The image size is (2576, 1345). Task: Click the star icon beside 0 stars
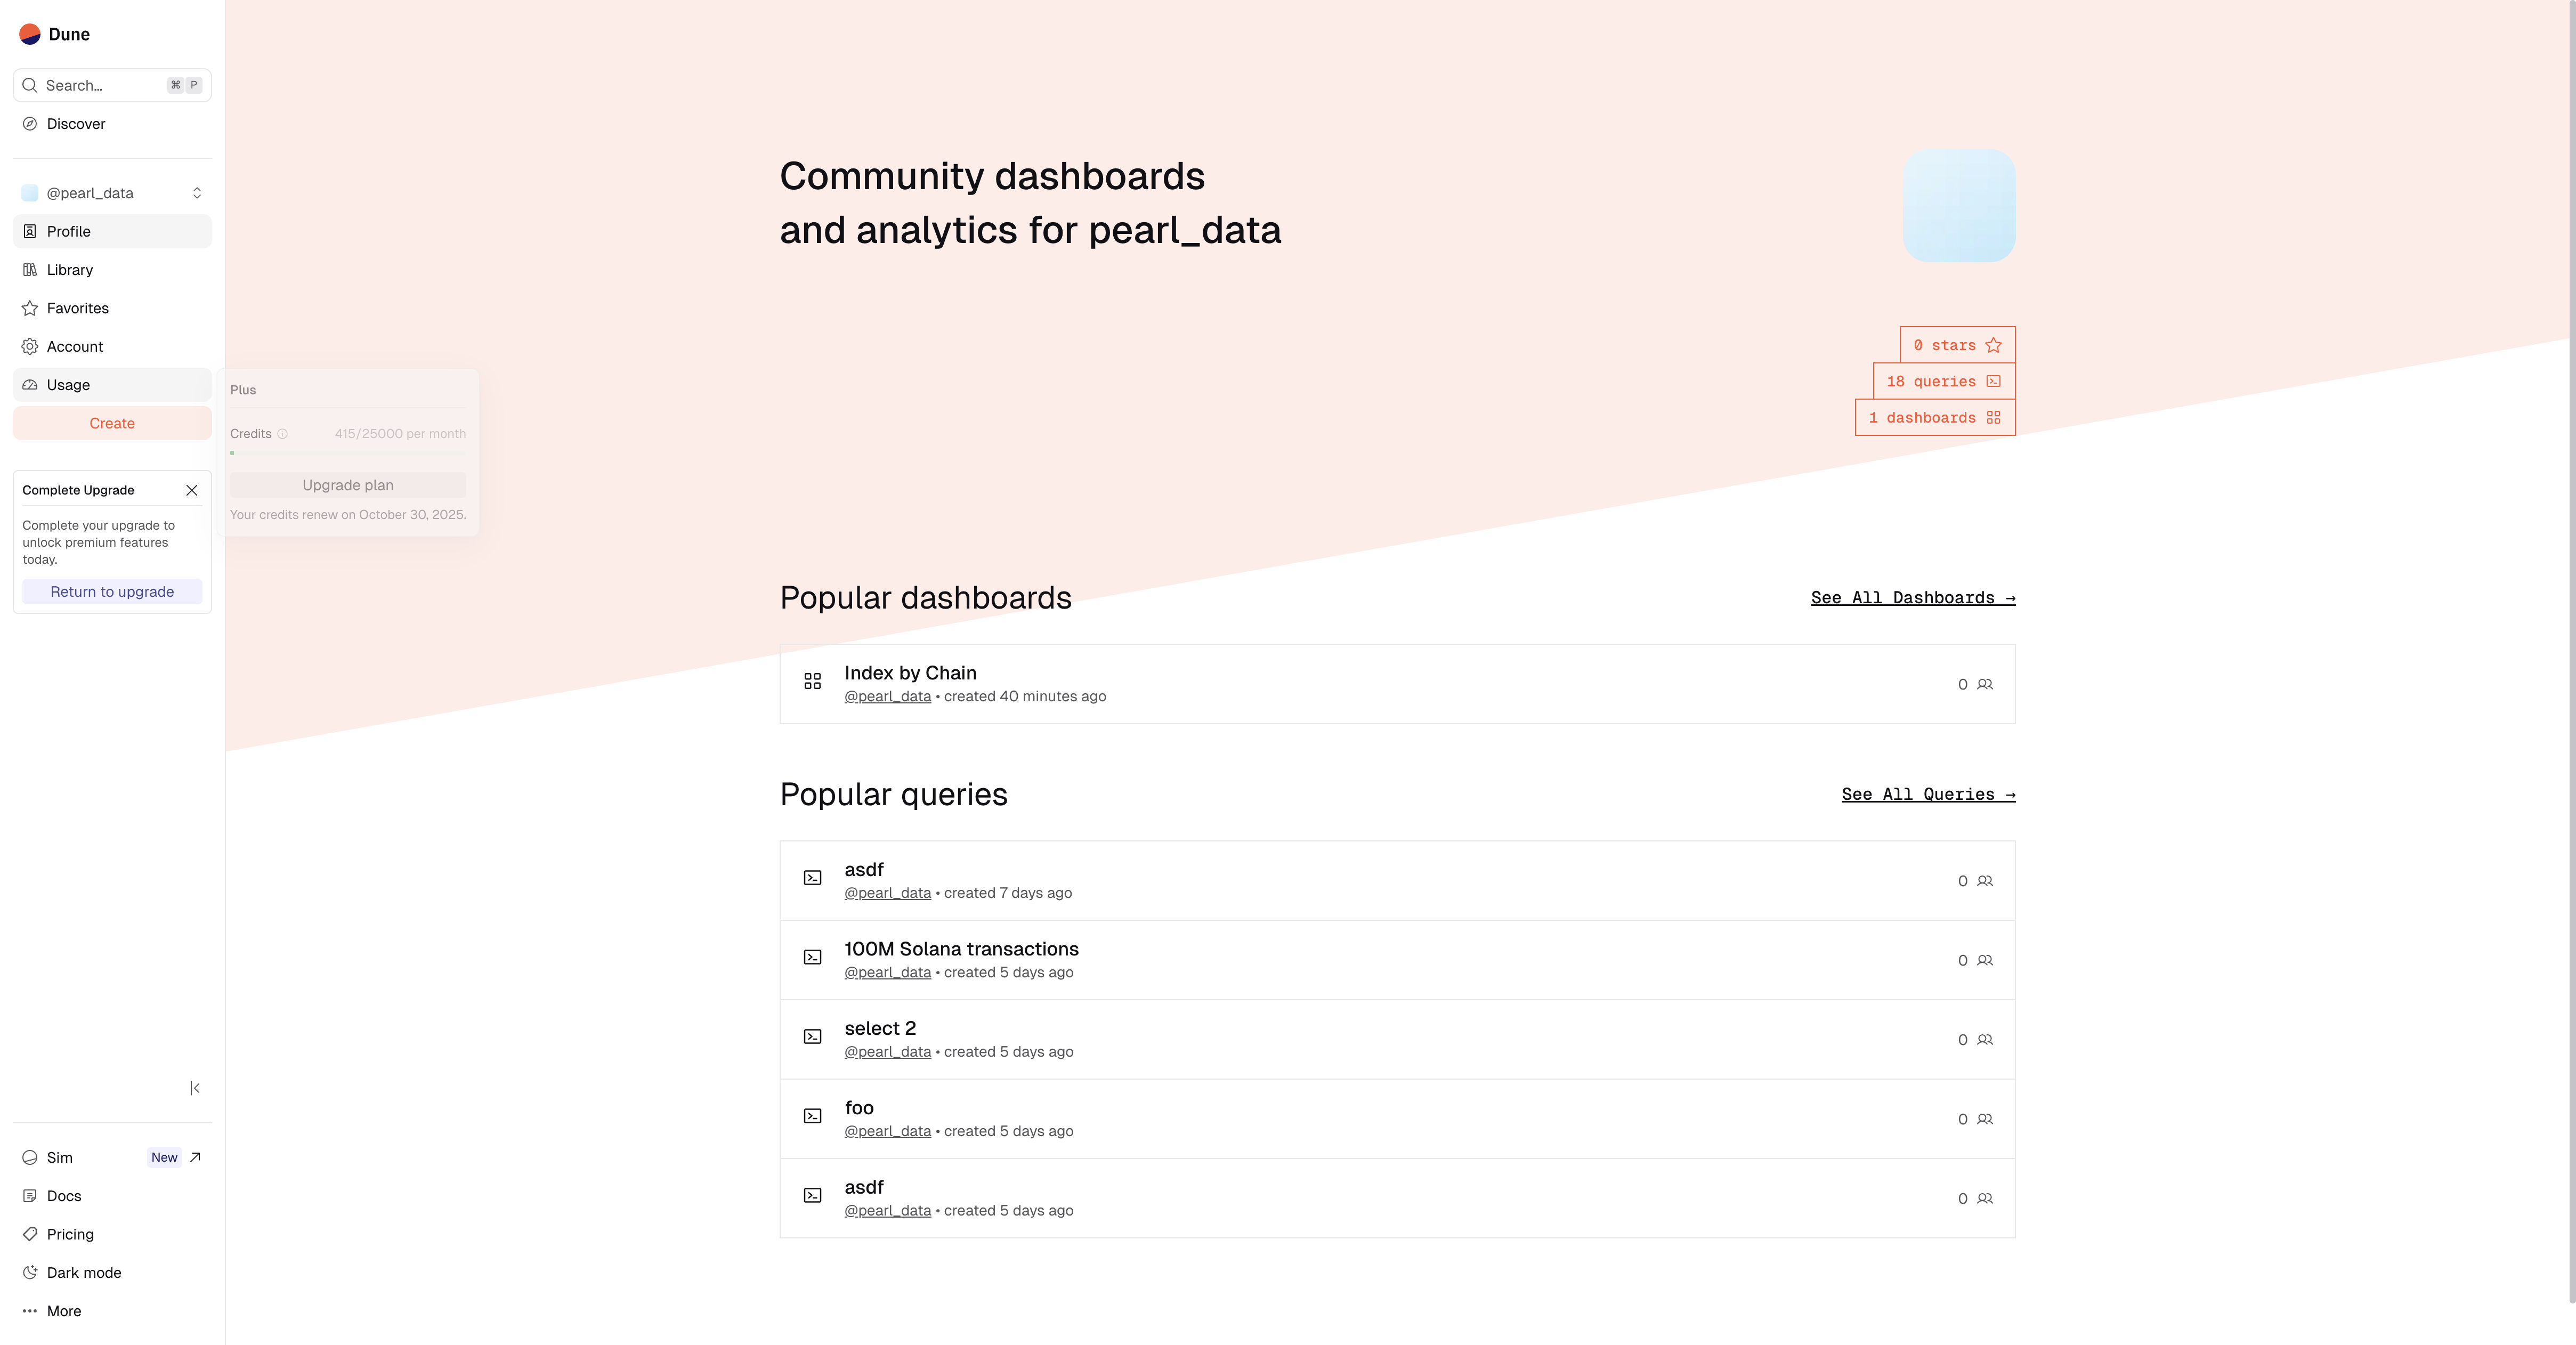click(x=1993, y=345)
